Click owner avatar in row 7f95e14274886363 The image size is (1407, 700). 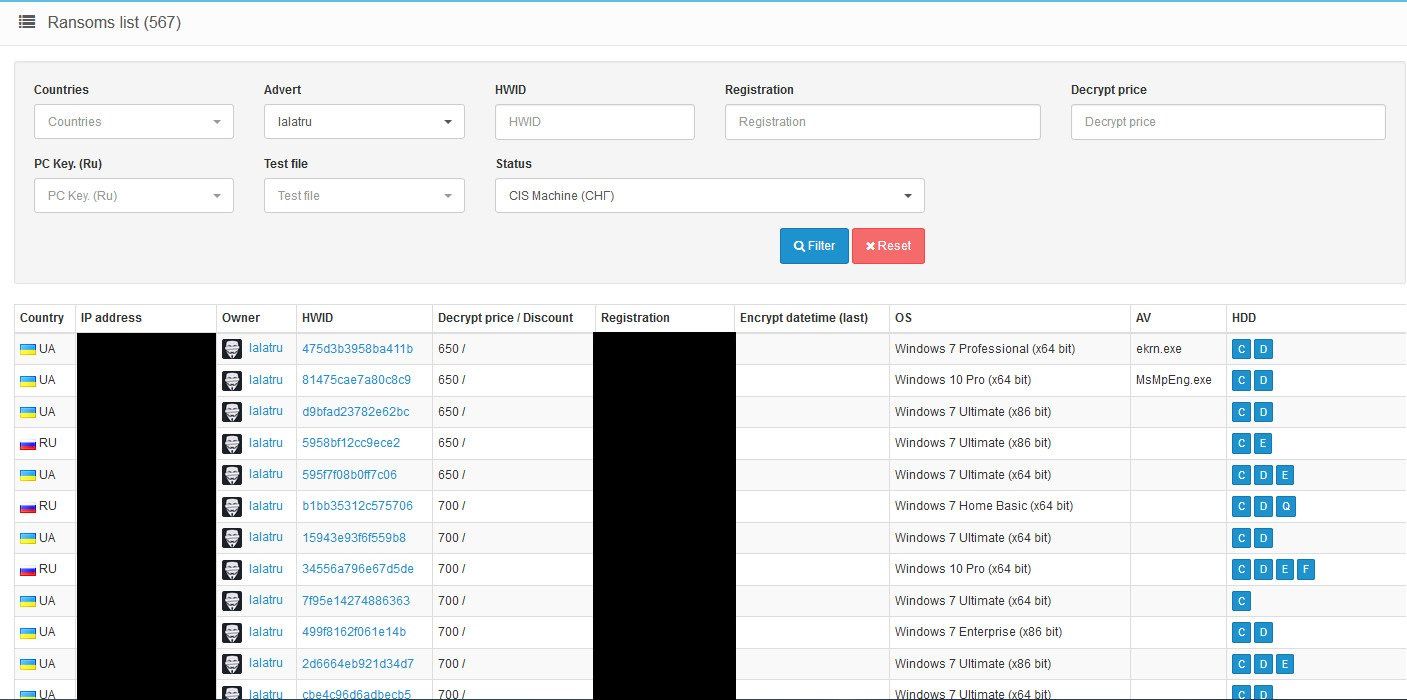pos(232,601)
